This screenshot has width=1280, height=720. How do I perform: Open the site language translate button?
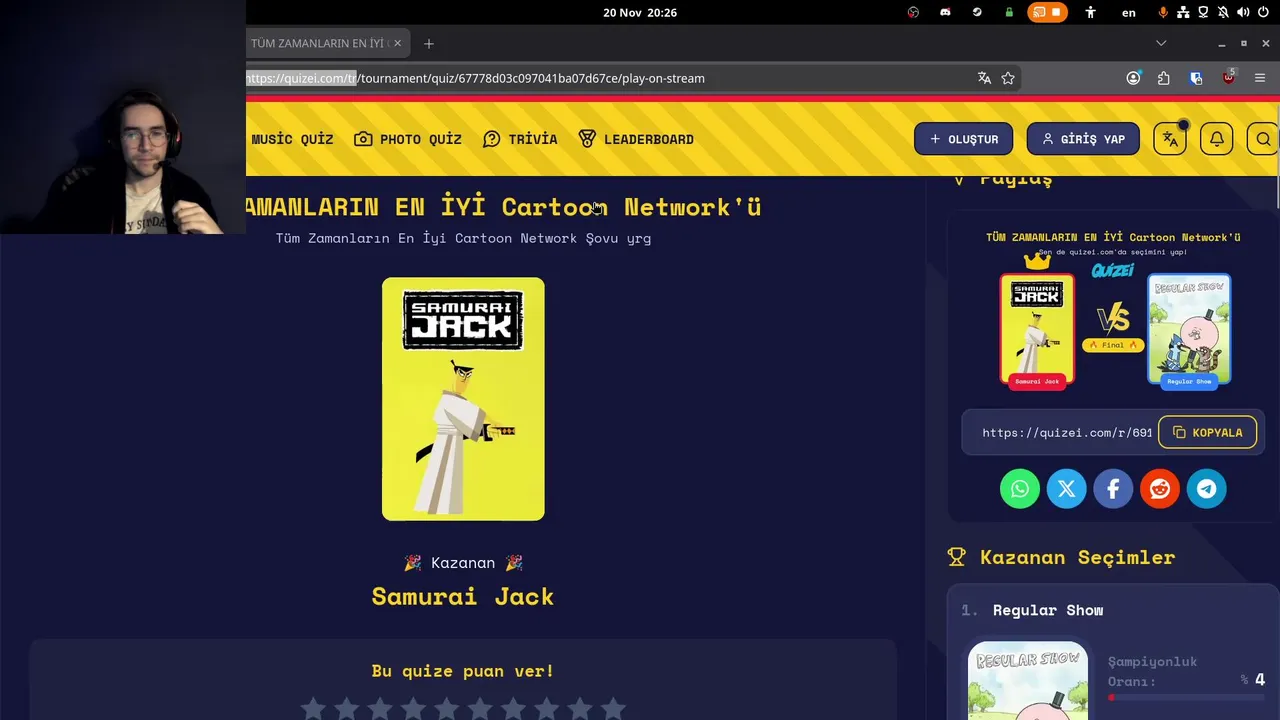pos(1170,139)
